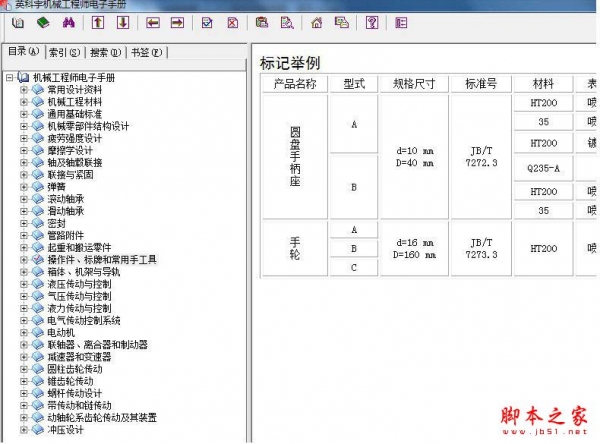Expand the 常用设计资料 node

tap(24, 90)
